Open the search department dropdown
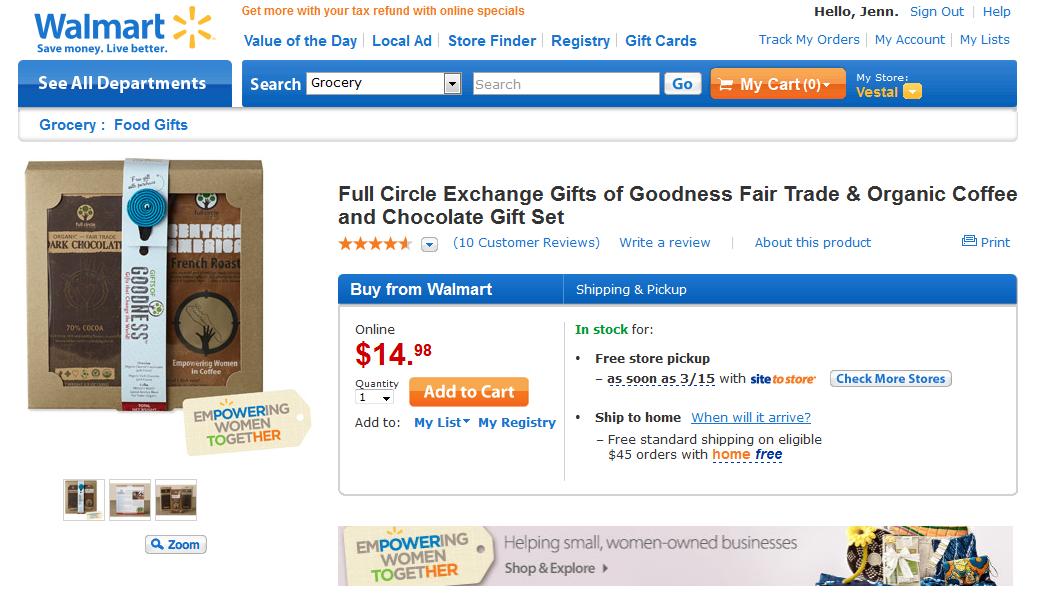 tap(452, 84)
